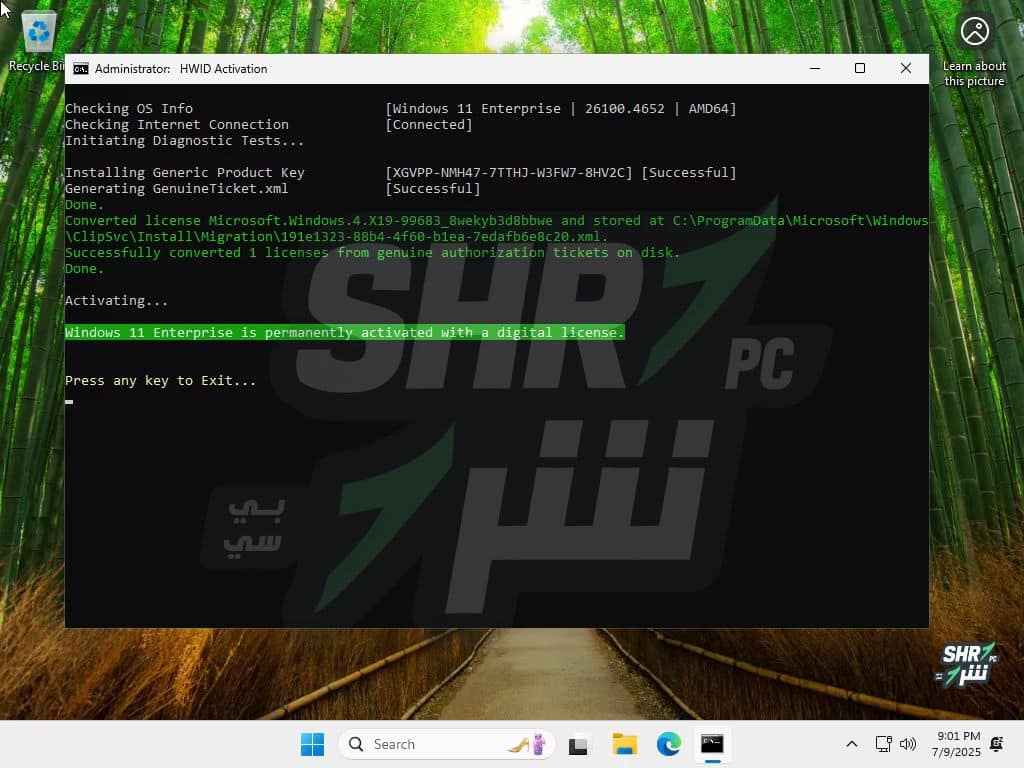Launch File Explorer from the taskbar
Screen dimensions: 1024x768
(624, 744)
